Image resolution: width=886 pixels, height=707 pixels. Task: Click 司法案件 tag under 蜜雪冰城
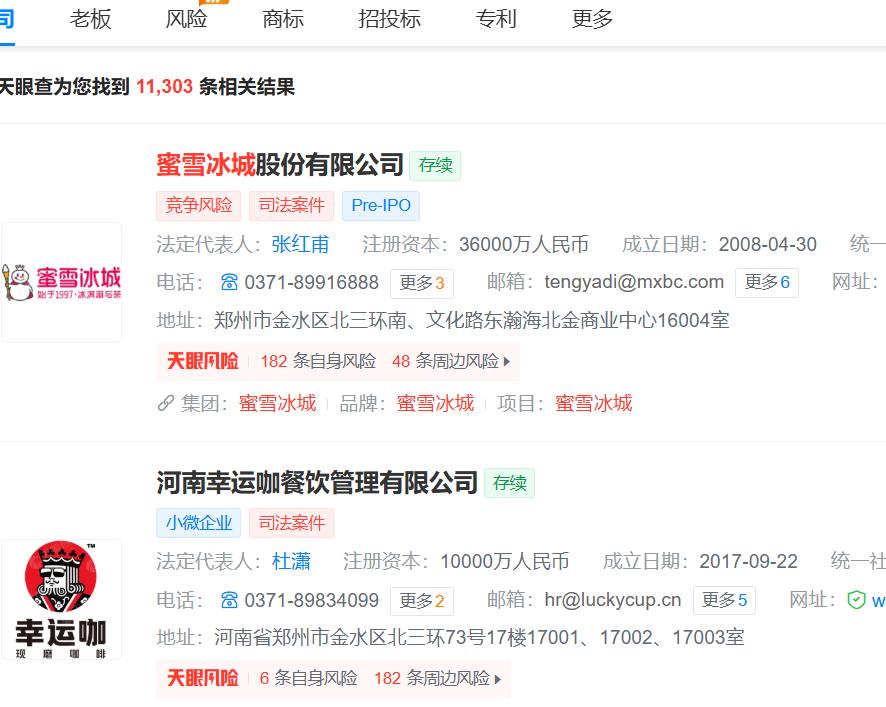pyautogui.click(x=292, y=206)
